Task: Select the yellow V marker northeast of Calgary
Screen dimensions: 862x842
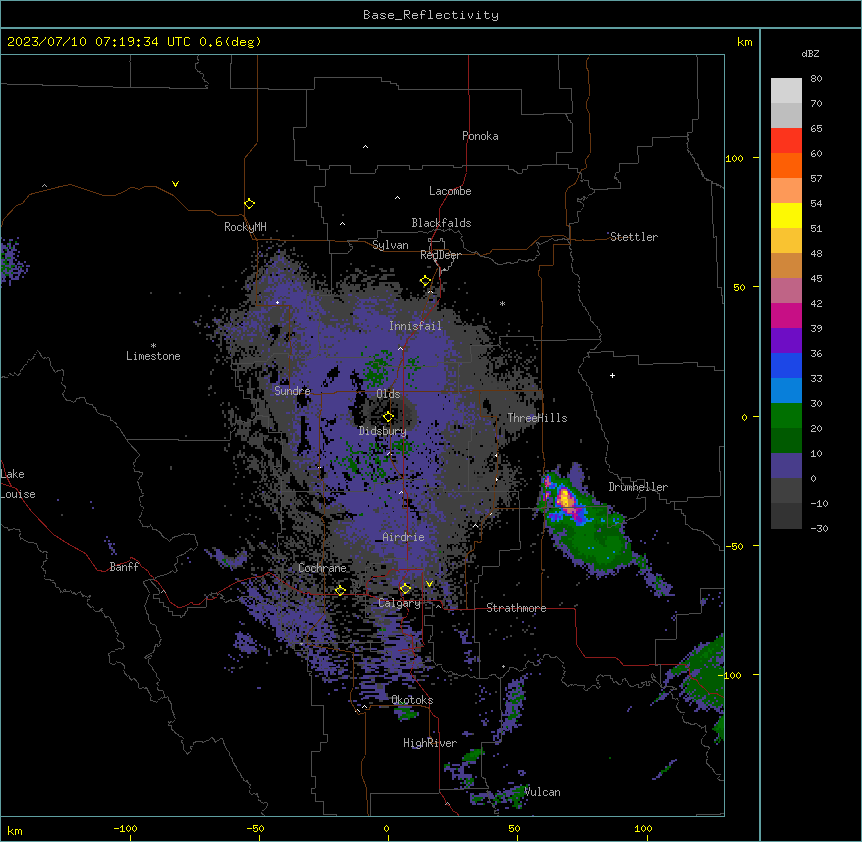Action: 429,584
